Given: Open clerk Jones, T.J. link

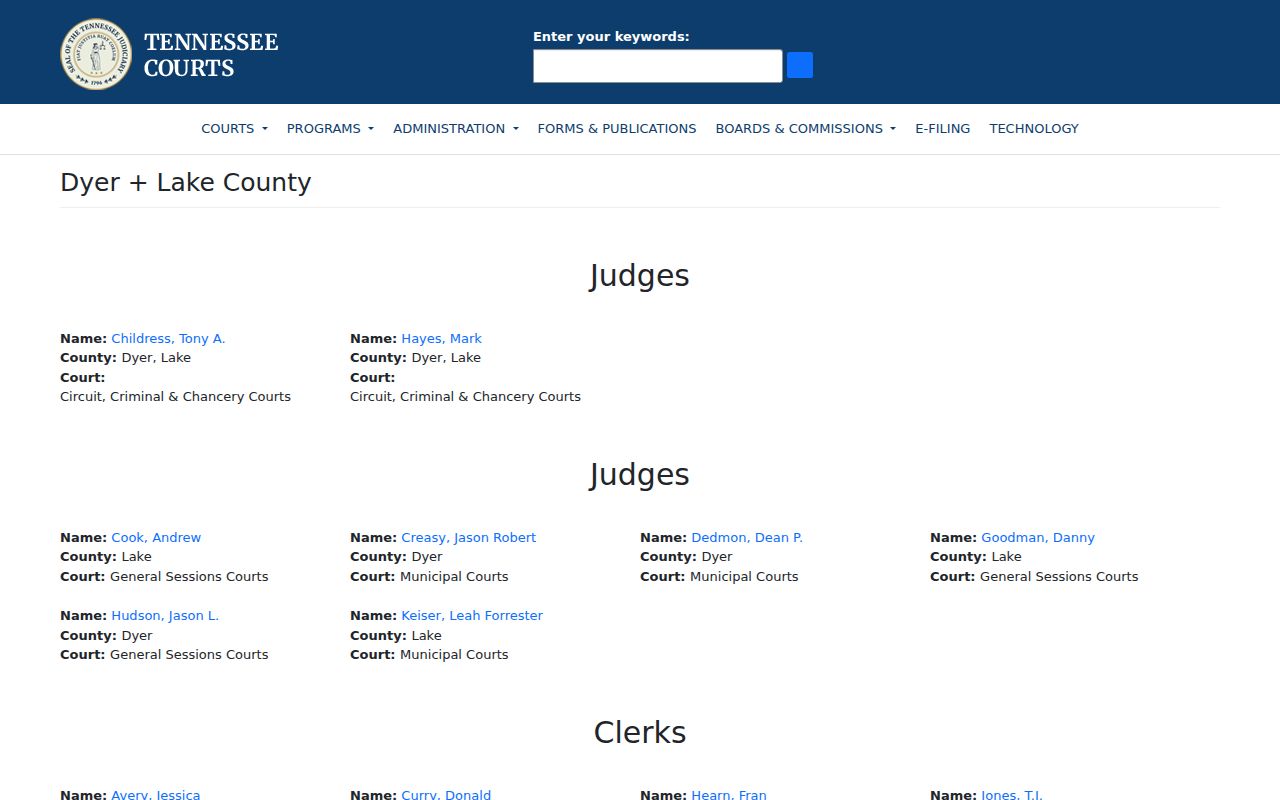Looking at the screenshot, I should [x=1012, y=795].
